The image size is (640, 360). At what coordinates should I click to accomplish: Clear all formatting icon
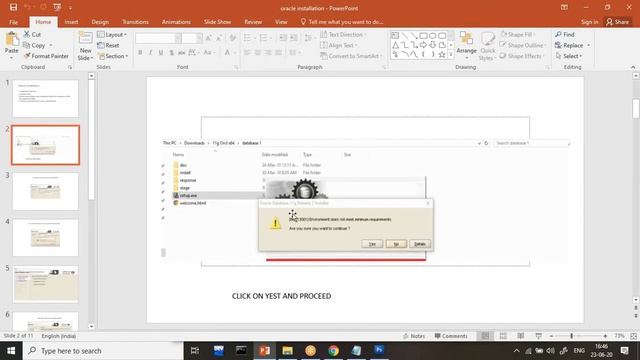click(x=233, y=38)
